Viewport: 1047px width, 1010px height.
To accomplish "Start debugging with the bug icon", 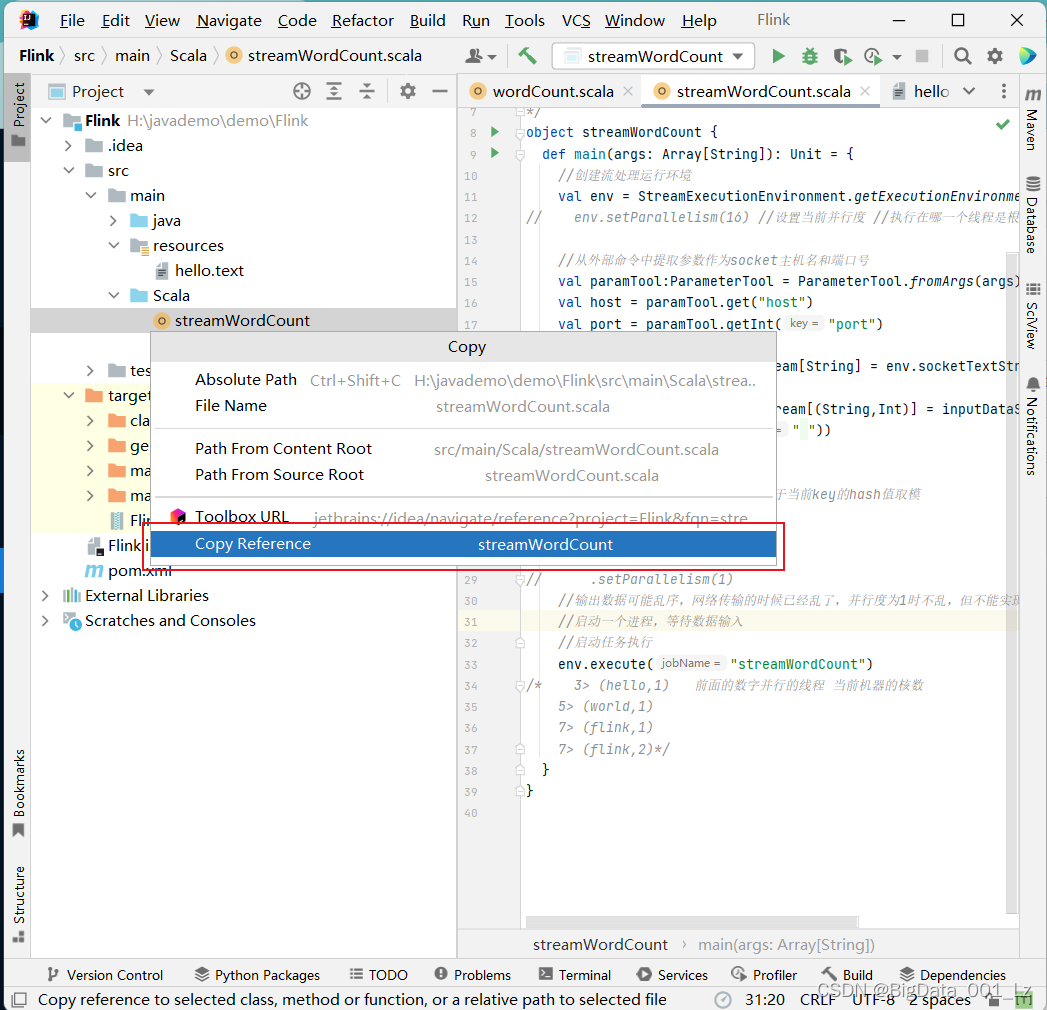I will (x=810, y=56).
